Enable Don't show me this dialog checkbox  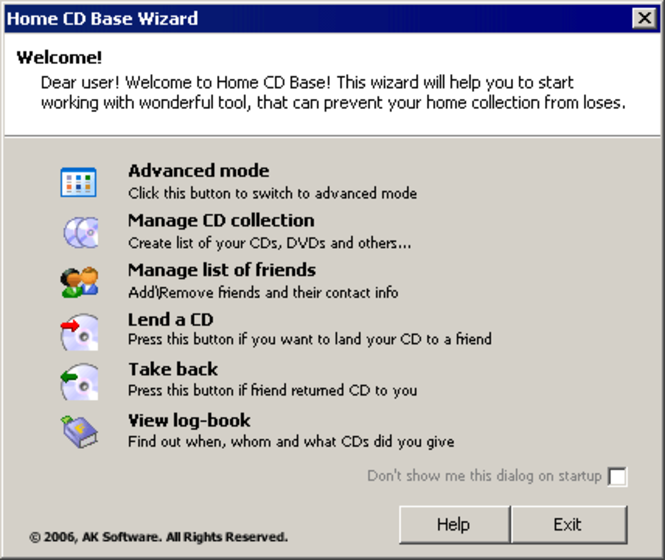pos(617,476)
